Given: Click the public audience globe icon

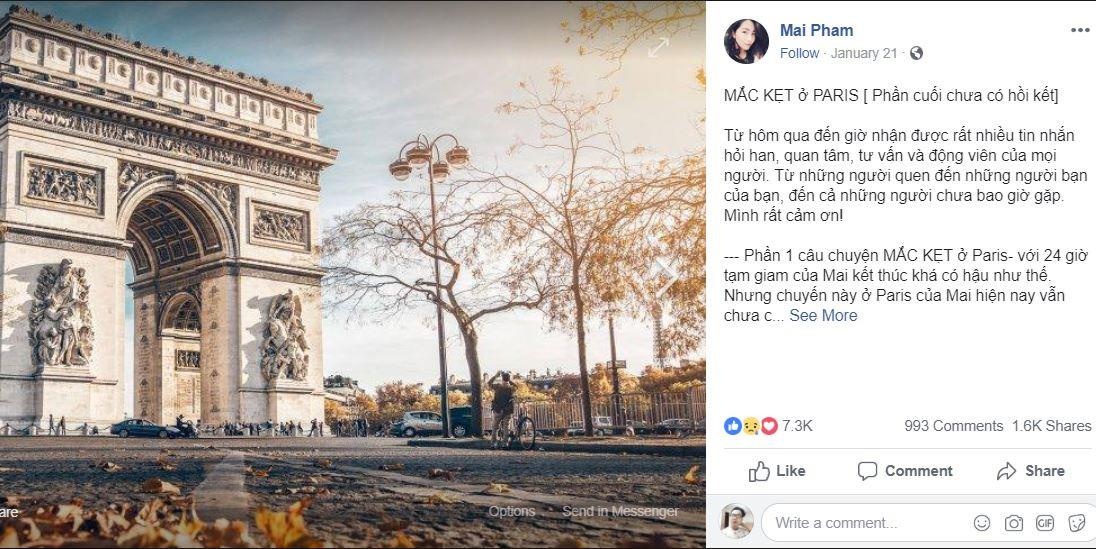Looking at the screenshot, I should (916, 53).
